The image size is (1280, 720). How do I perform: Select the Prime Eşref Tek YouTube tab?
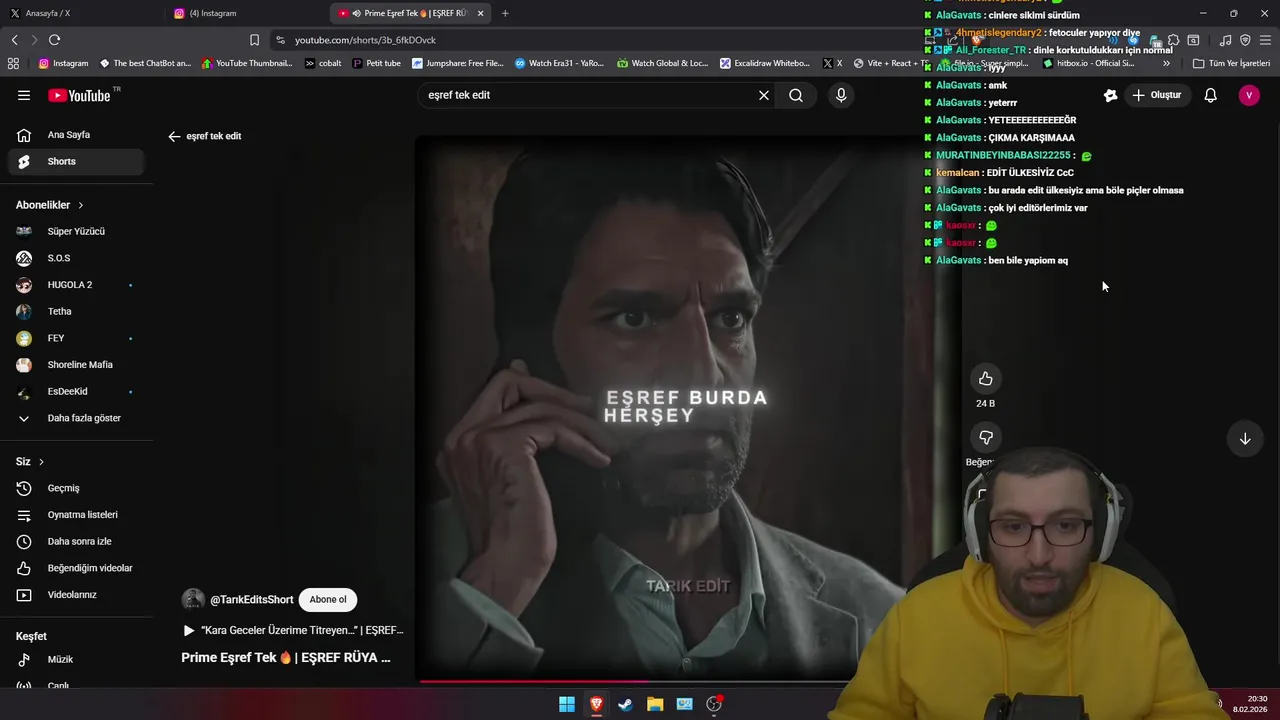pyautogui.click(x=412, y=13)
